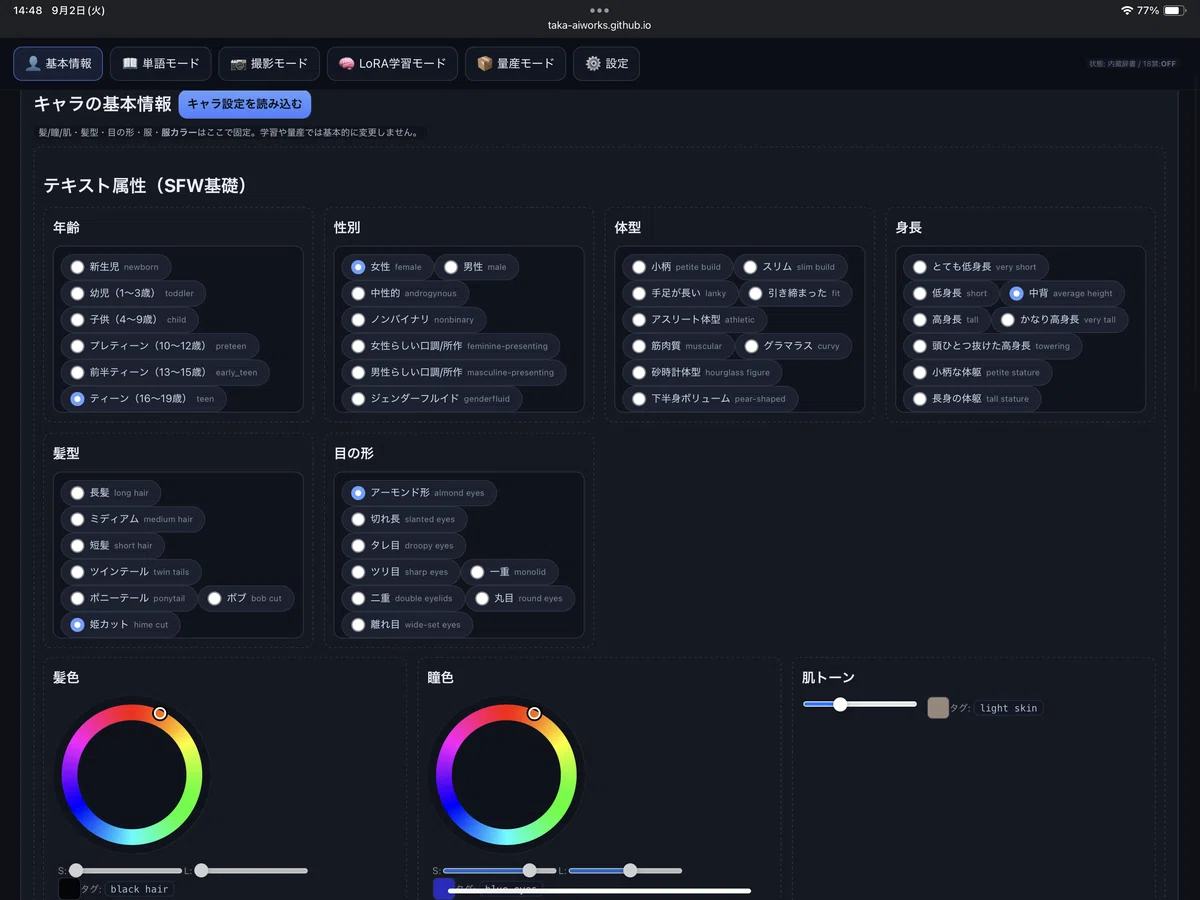Select 男性 male gender option
Image resolution: width=1200 pixels, height=900 pixels.
(476, 267)
